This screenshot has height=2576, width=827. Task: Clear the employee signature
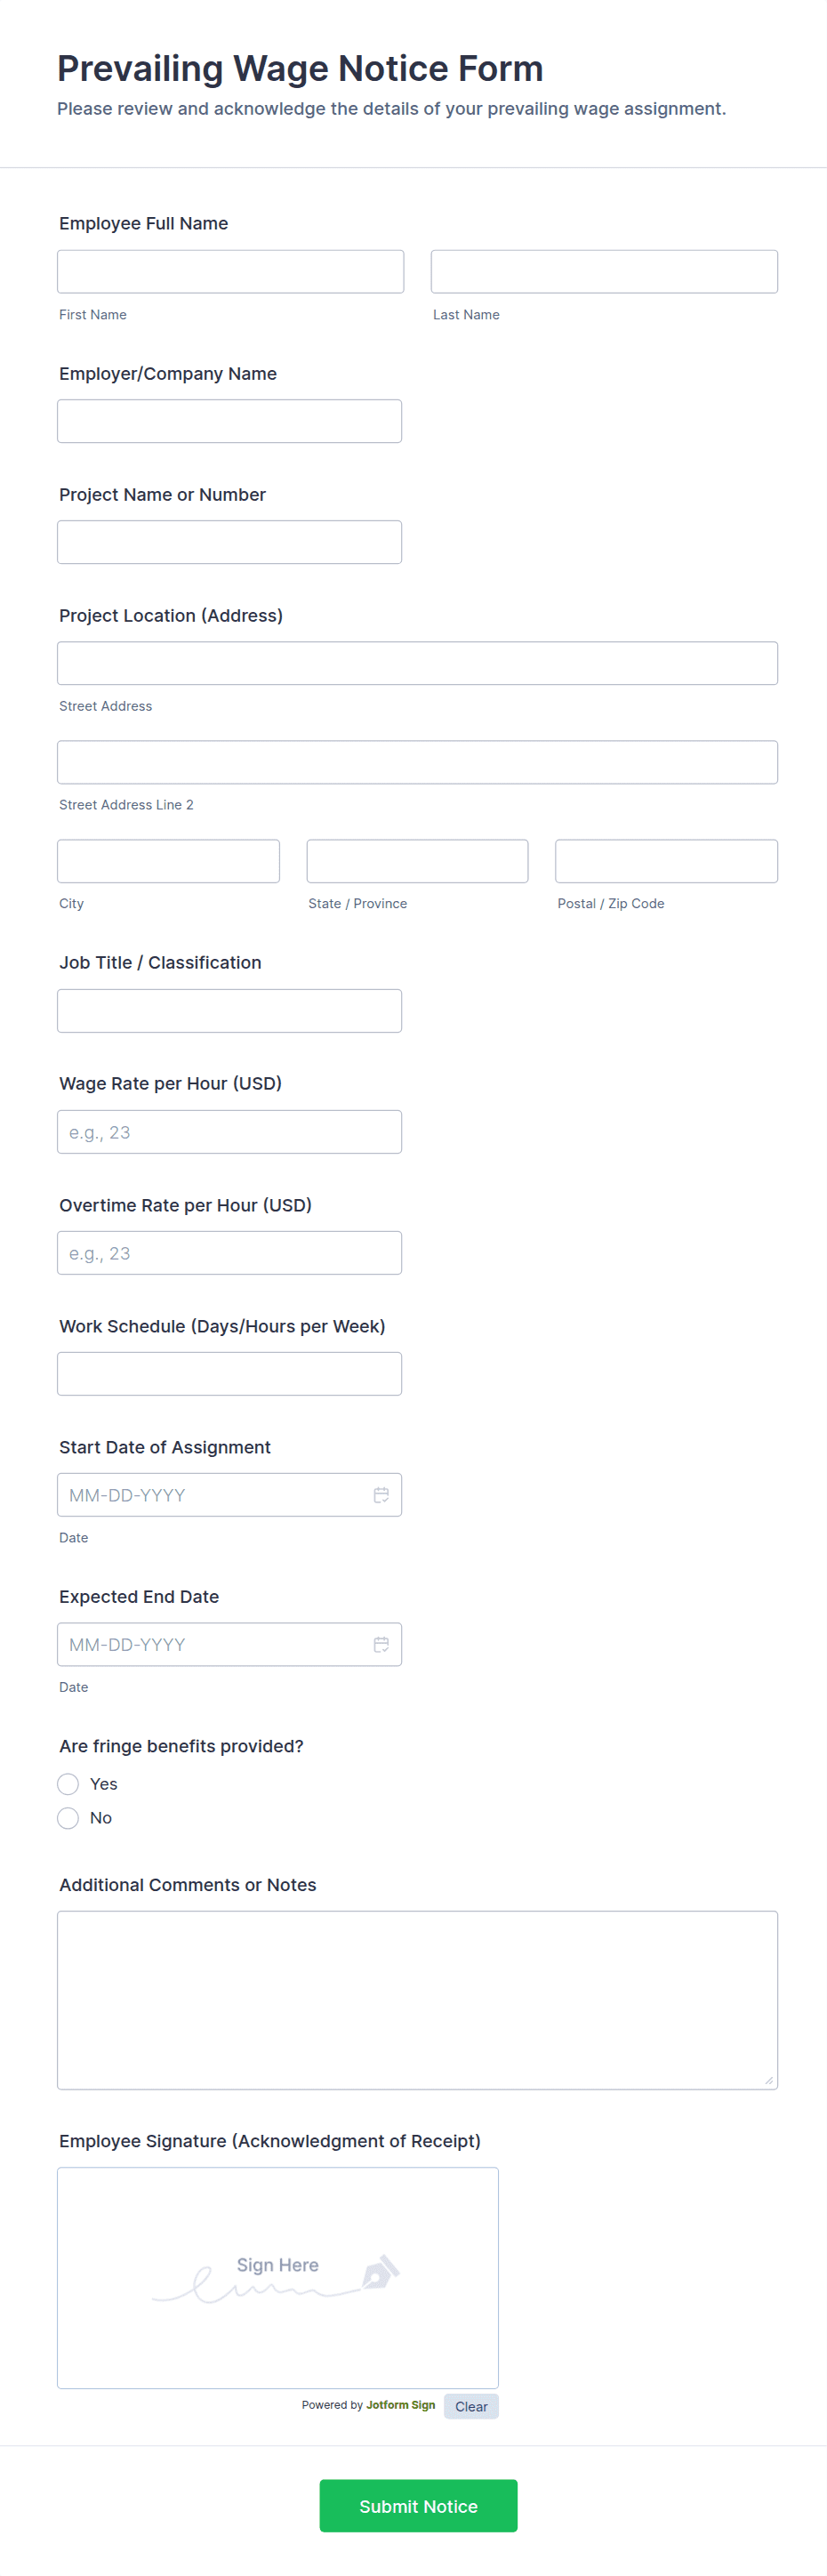click(x=471, y=2407)
